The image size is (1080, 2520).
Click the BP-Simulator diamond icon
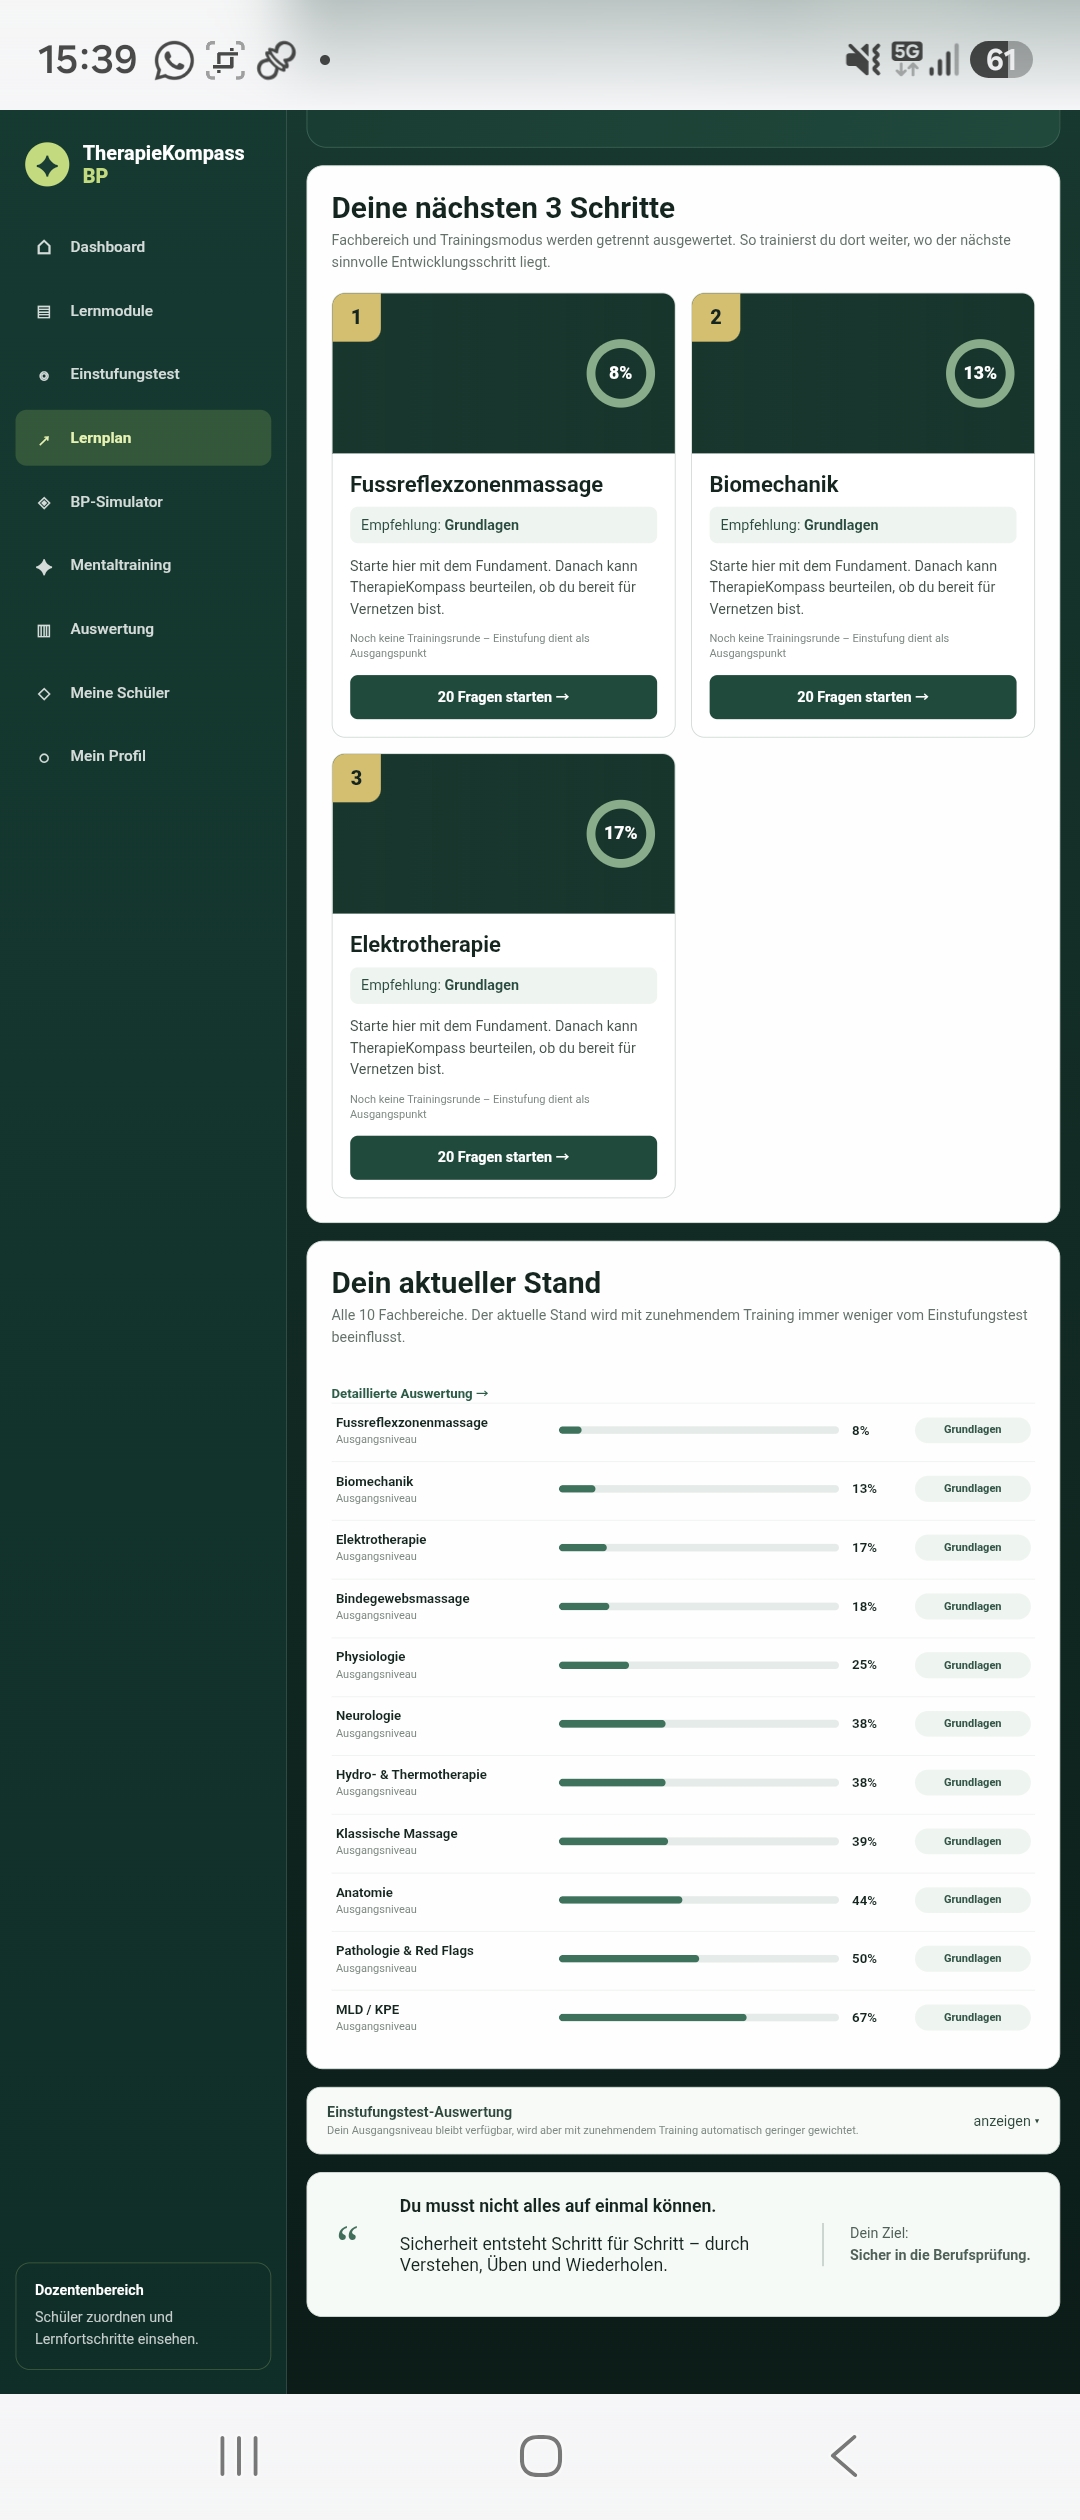(44, 502)
